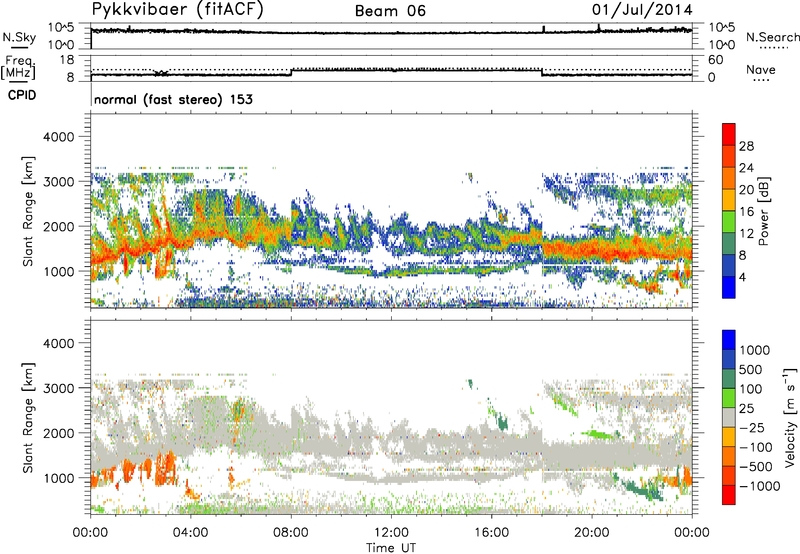Viewport: 800px width, 554px height.
Task: Click the red bottom of the Velocity colorbar
Action: (729, 495)
